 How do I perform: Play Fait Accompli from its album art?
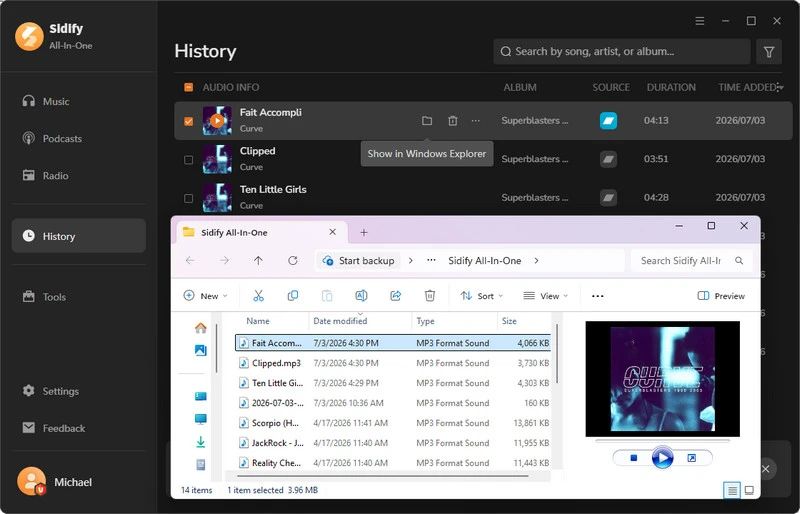[217, 121]
